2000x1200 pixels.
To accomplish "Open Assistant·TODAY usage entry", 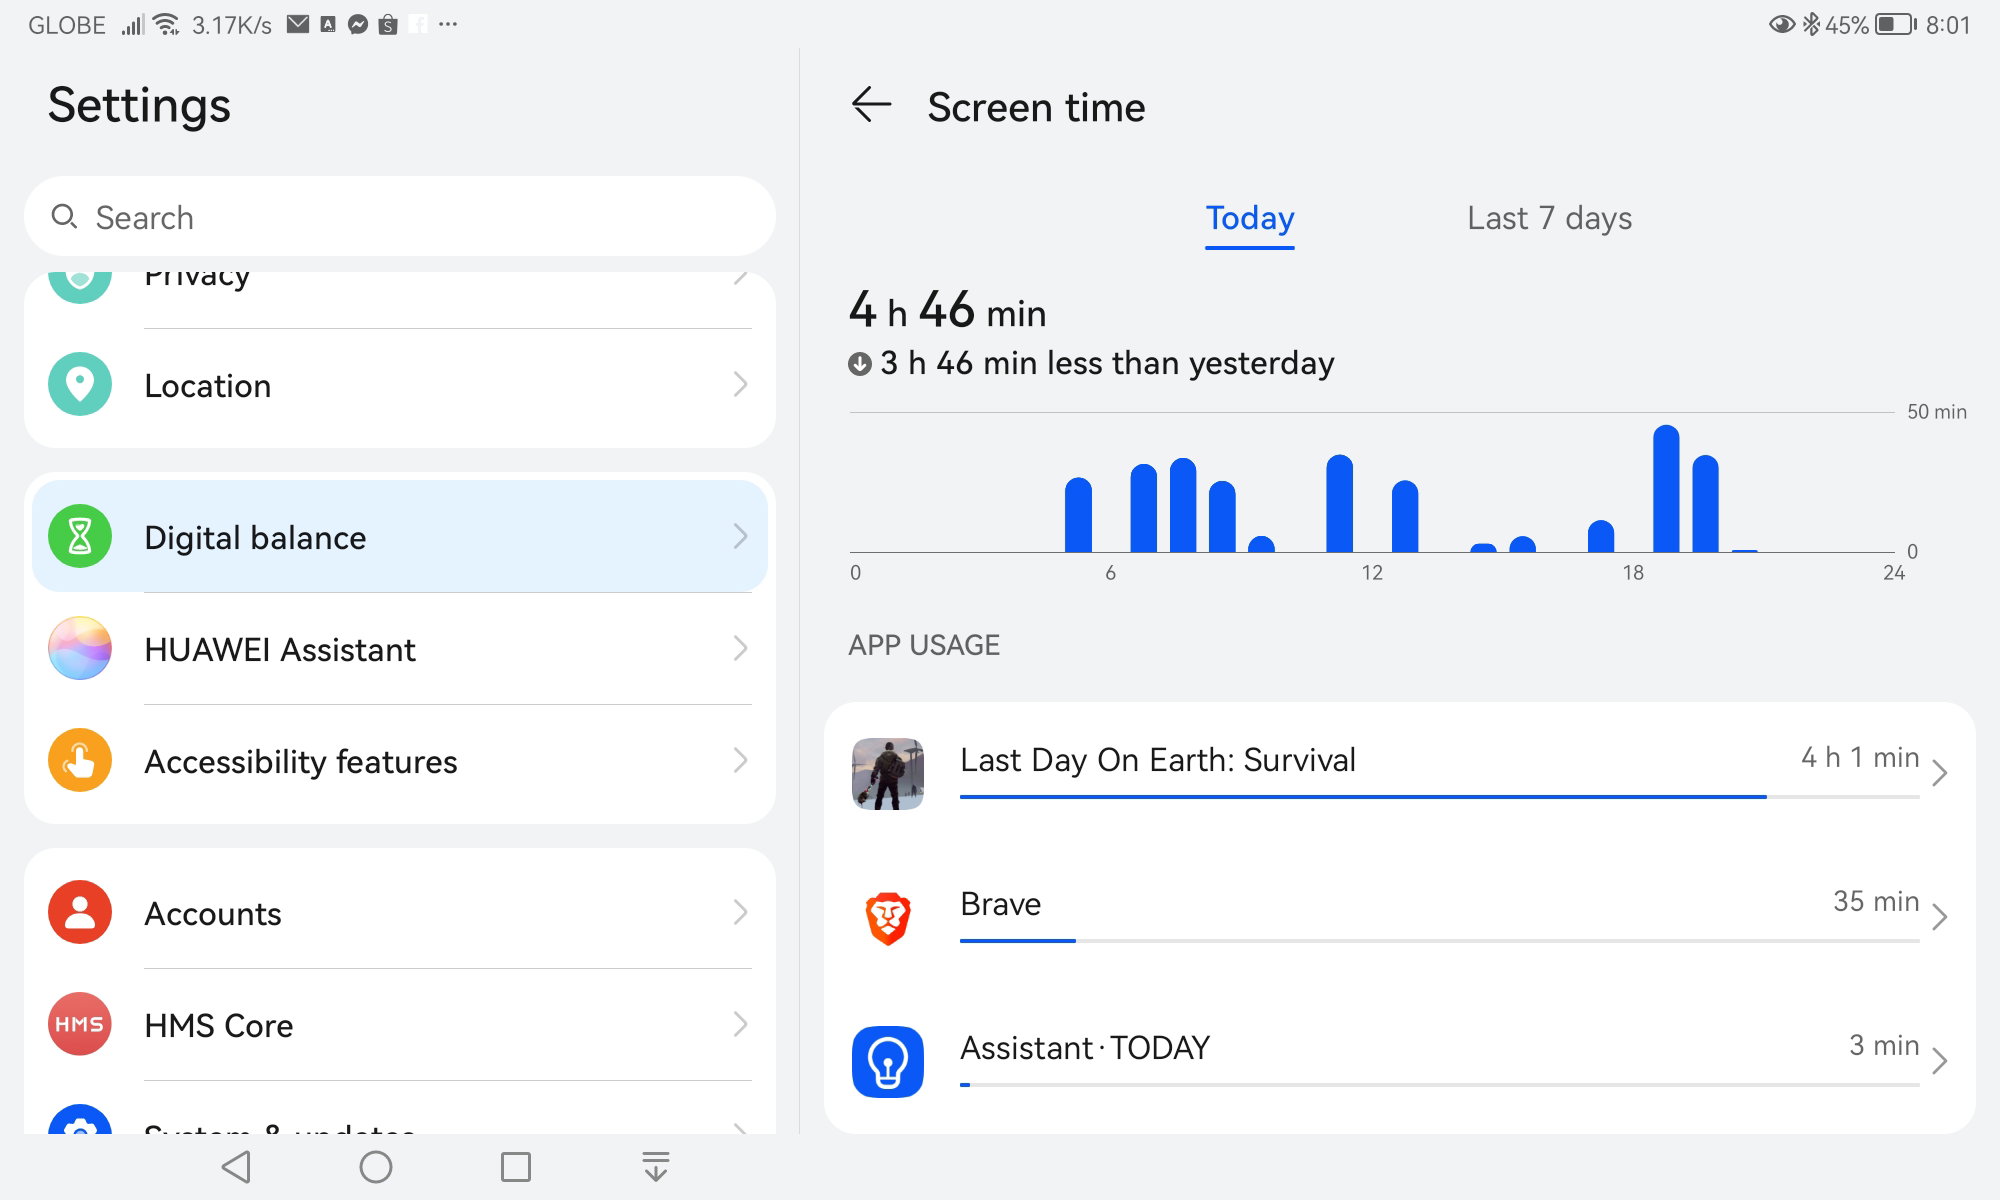I will coord(1400,1062).
